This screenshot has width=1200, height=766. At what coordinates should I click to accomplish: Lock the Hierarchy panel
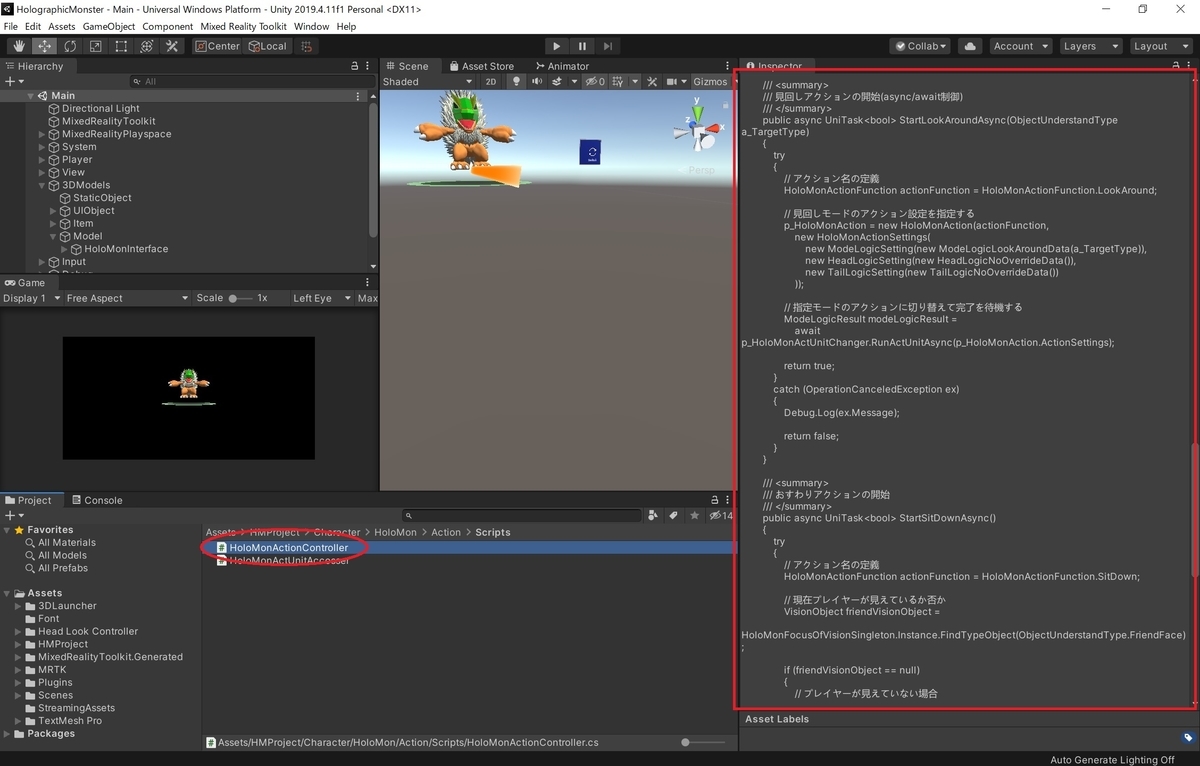point(354,66)
